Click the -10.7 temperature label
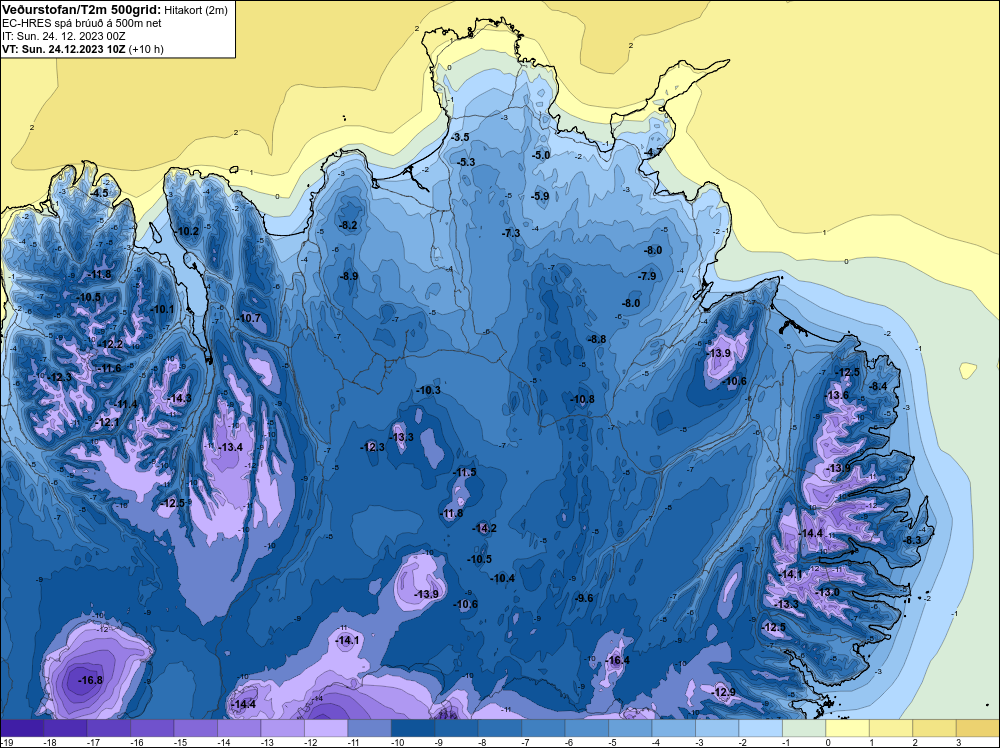The width and height of the screenshot is (1000, 748). point(249,318)
